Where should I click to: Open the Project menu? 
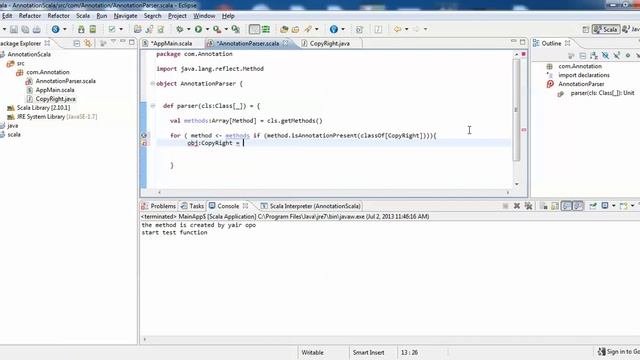(177, 16)
